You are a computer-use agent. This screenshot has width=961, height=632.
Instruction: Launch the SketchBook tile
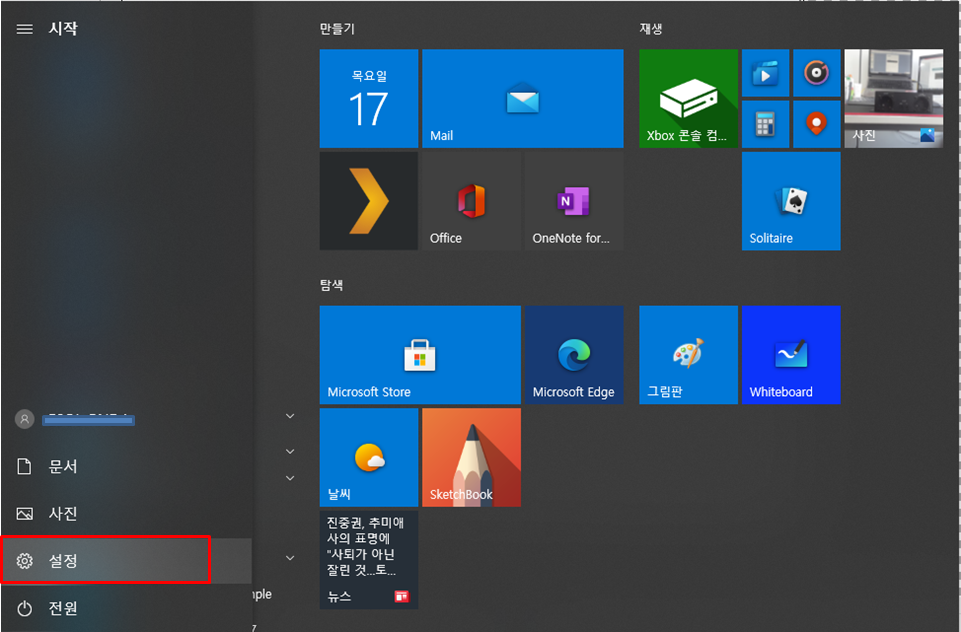click(471, 457)
